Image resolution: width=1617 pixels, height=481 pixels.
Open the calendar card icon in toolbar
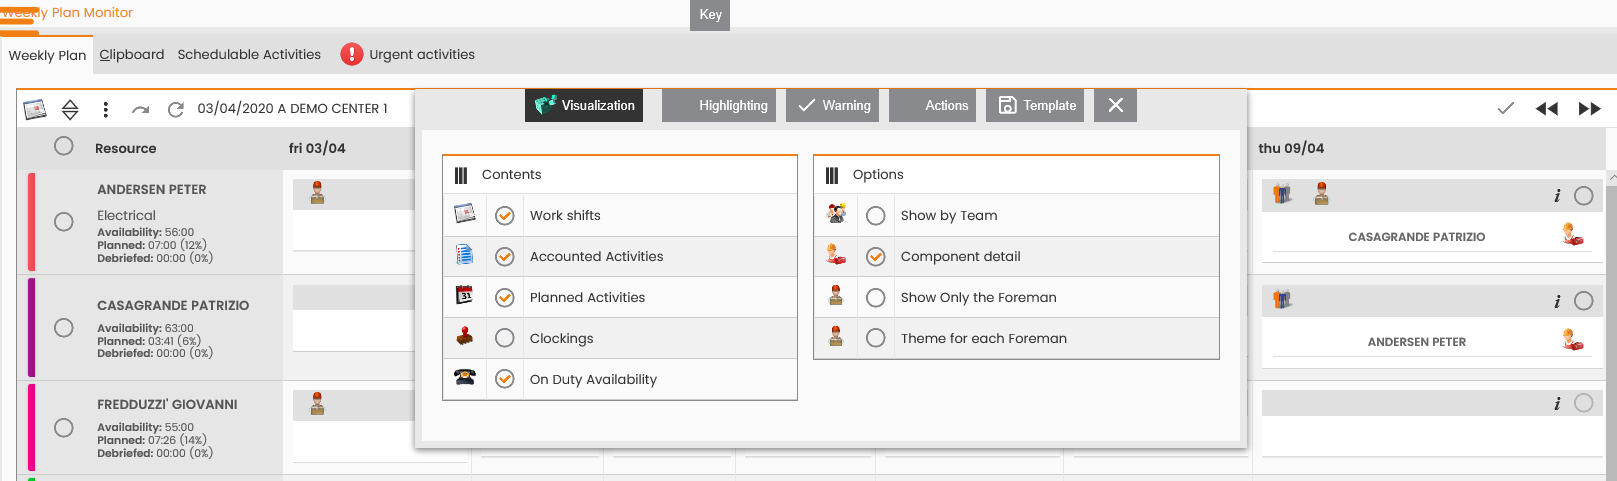click(35, 109)
